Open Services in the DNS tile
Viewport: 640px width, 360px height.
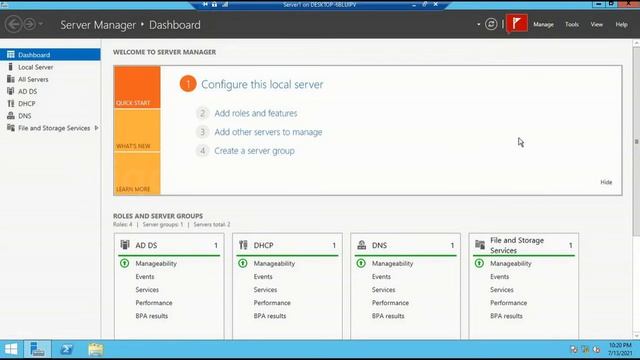click(384, 290)
